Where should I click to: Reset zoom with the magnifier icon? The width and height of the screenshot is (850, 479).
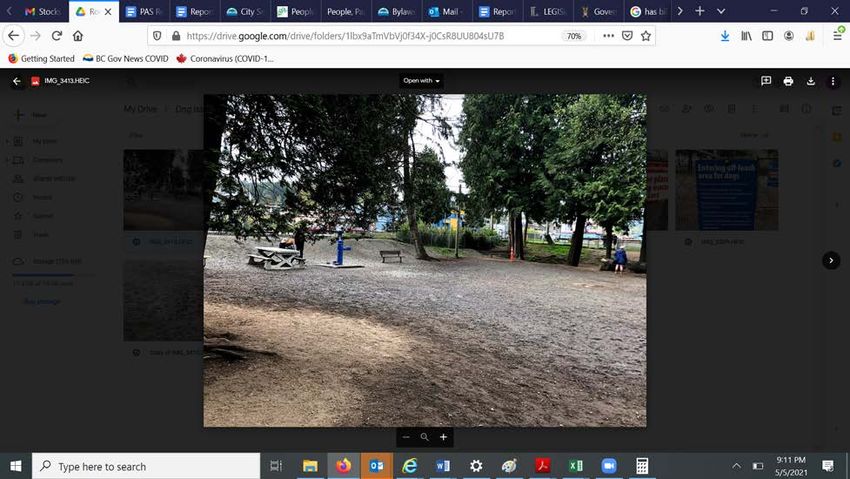[x=424, y=437]
